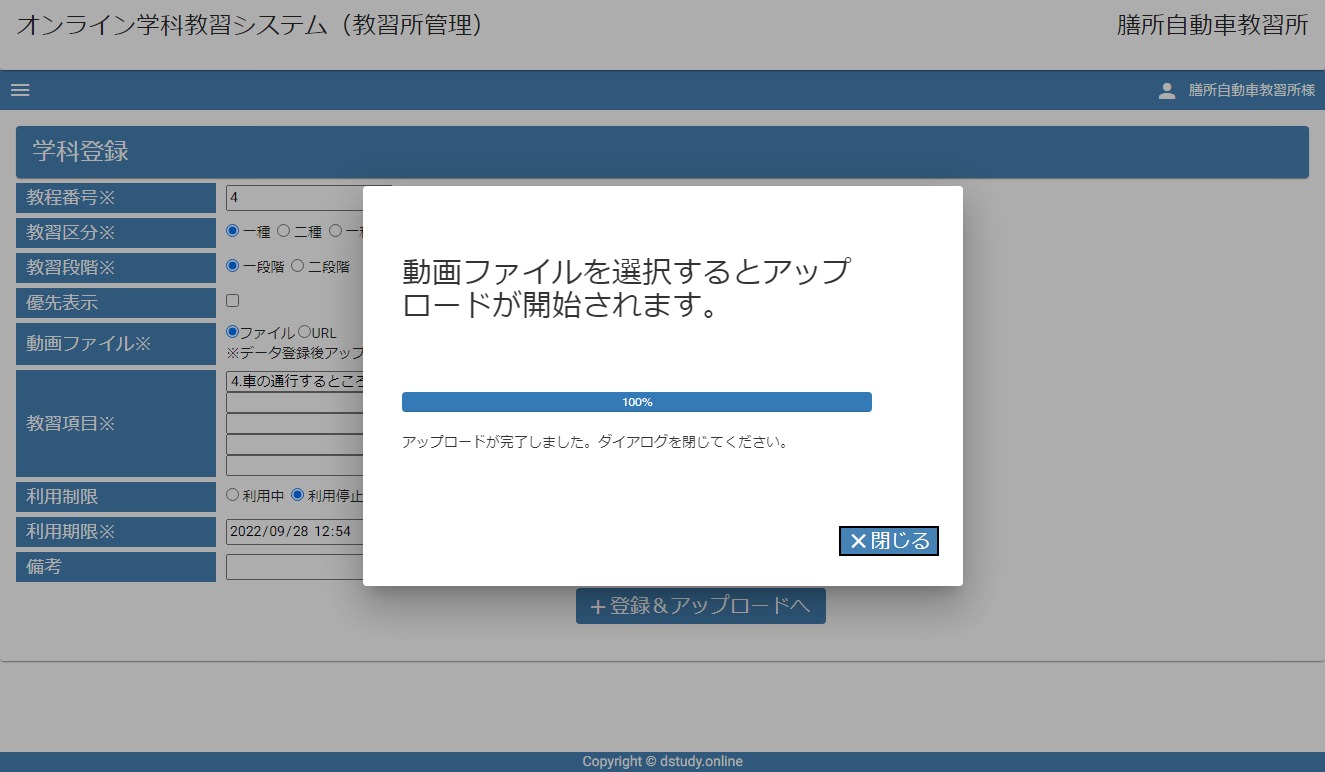Click the plus icon on 登録&アップロードへ
The image size is (1325, 772).
point(598,607)
